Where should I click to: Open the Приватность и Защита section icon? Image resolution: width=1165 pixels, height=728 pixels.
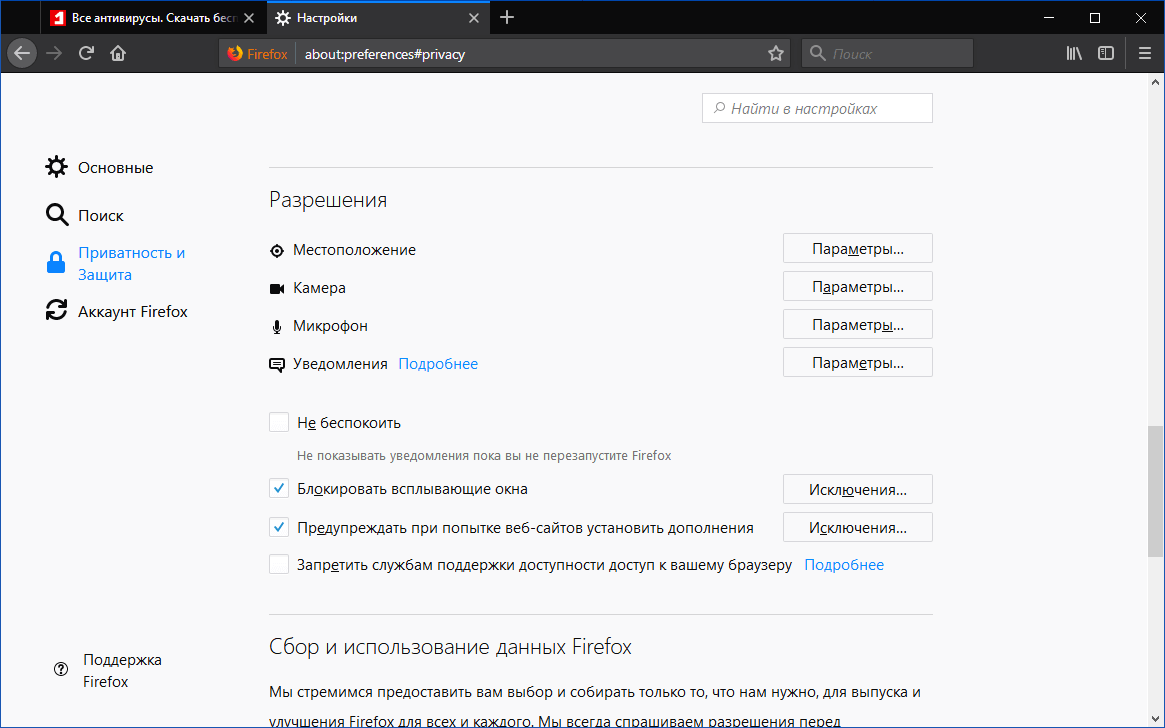pos(56,262)
